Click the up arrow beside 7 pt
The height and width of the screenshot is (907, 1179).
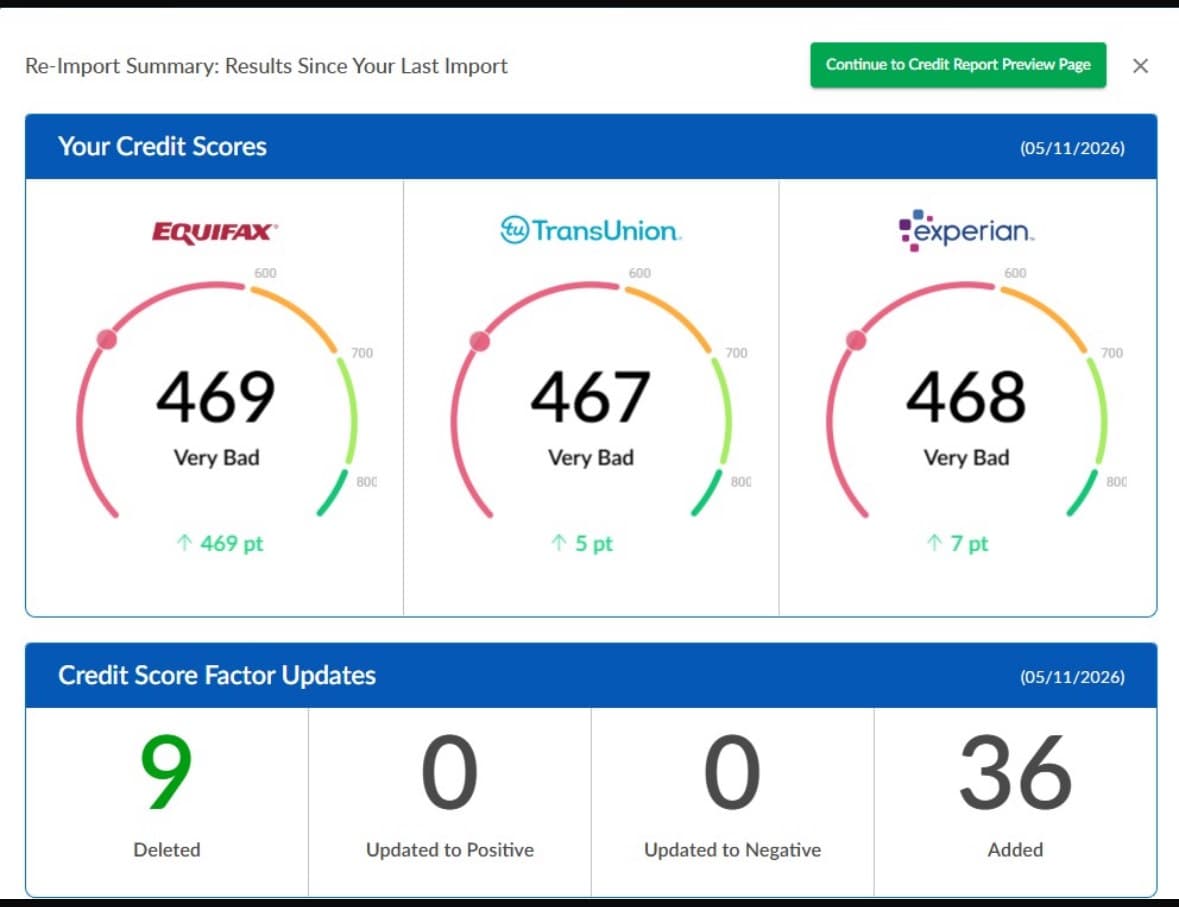click(x=934, y=542)
